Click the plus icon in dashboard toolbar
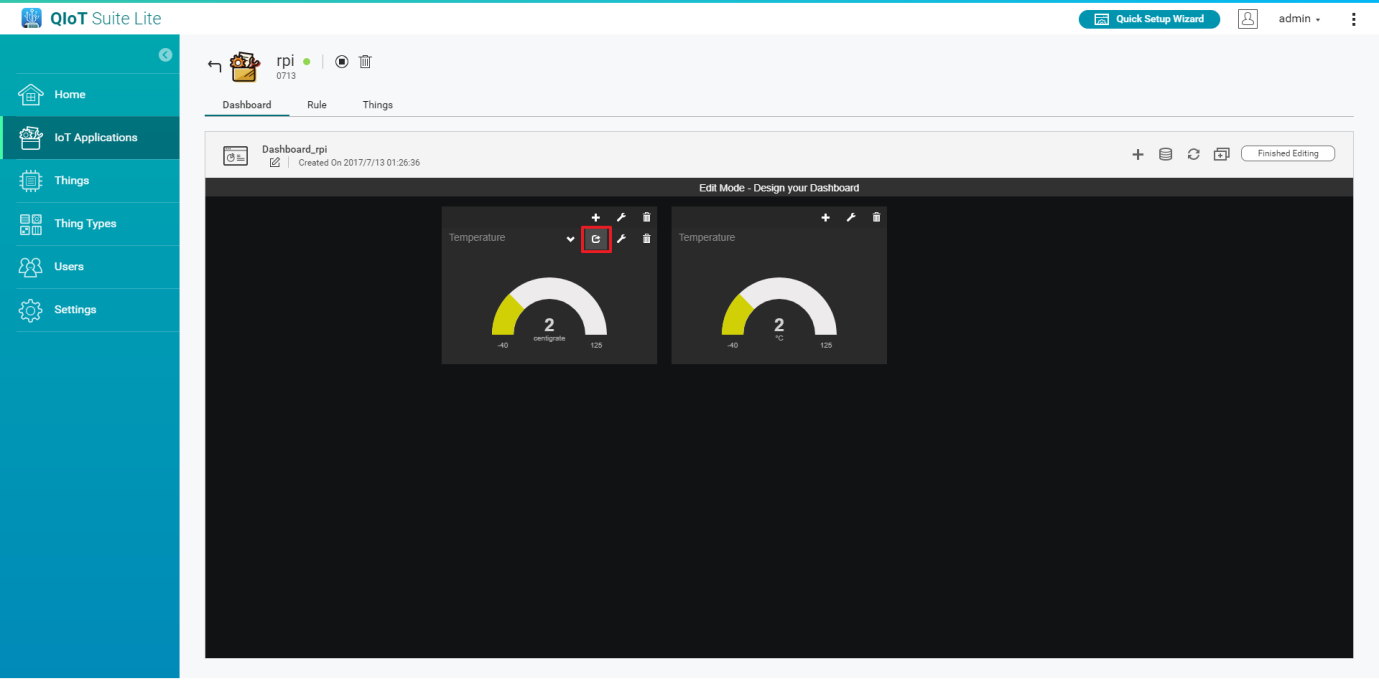Image resolution: width=1379 pixels, height=681 pixels. [x=1137, y=154]
